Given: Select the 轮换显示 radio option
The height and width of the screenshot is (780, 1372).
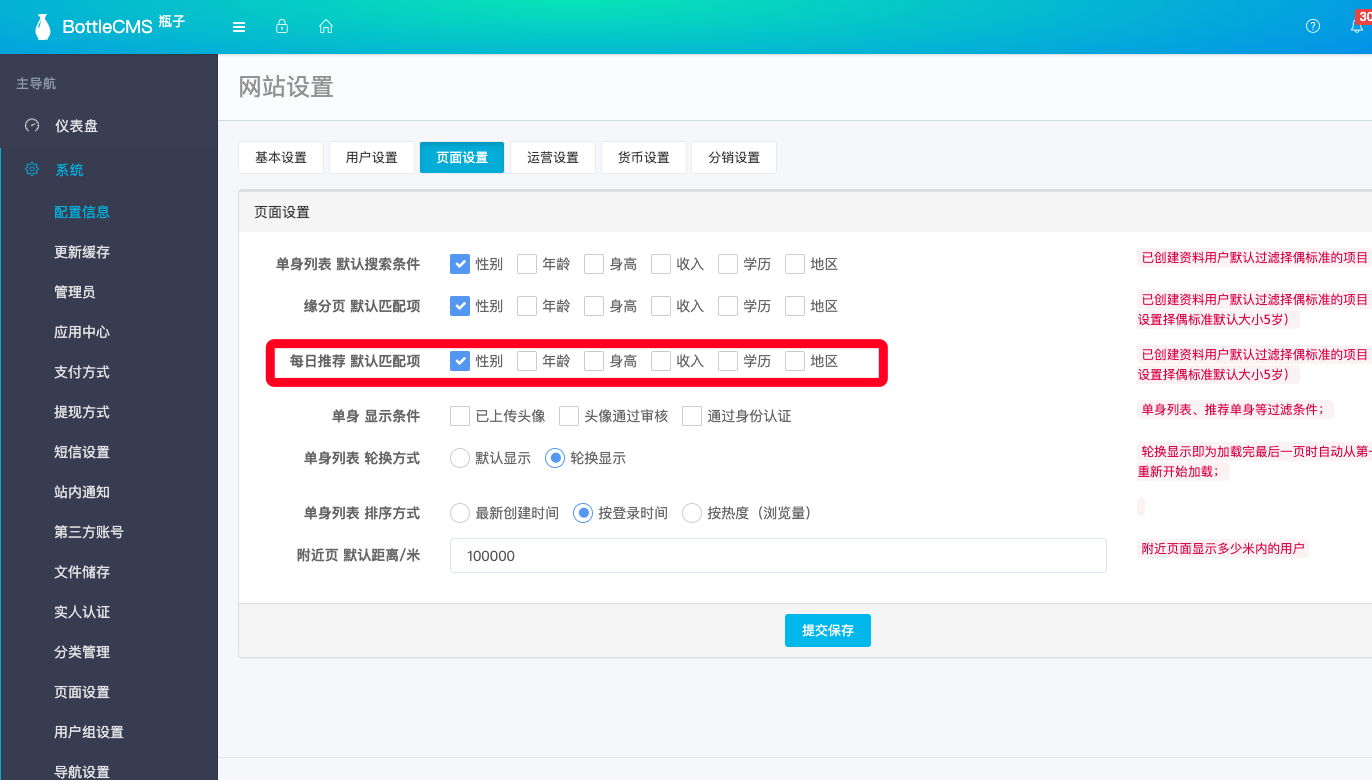Looking at the screenshot, I should coord(555,458).
